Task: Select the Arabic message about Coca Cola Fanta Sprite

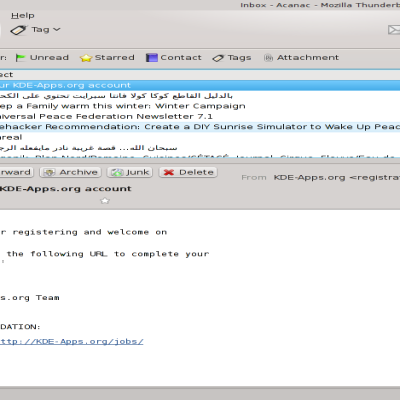Action: click(200, 96)
